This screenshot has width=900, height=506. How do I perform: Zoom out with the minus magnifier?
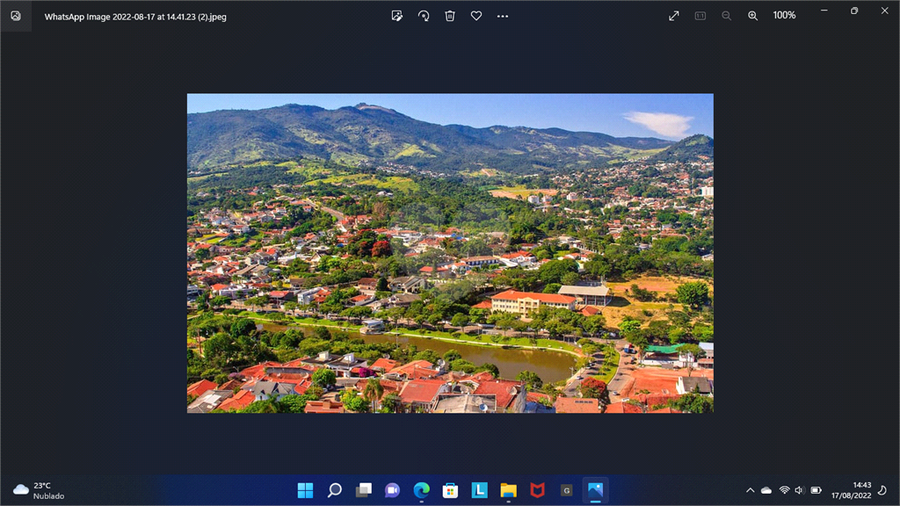tap(726, 16)
